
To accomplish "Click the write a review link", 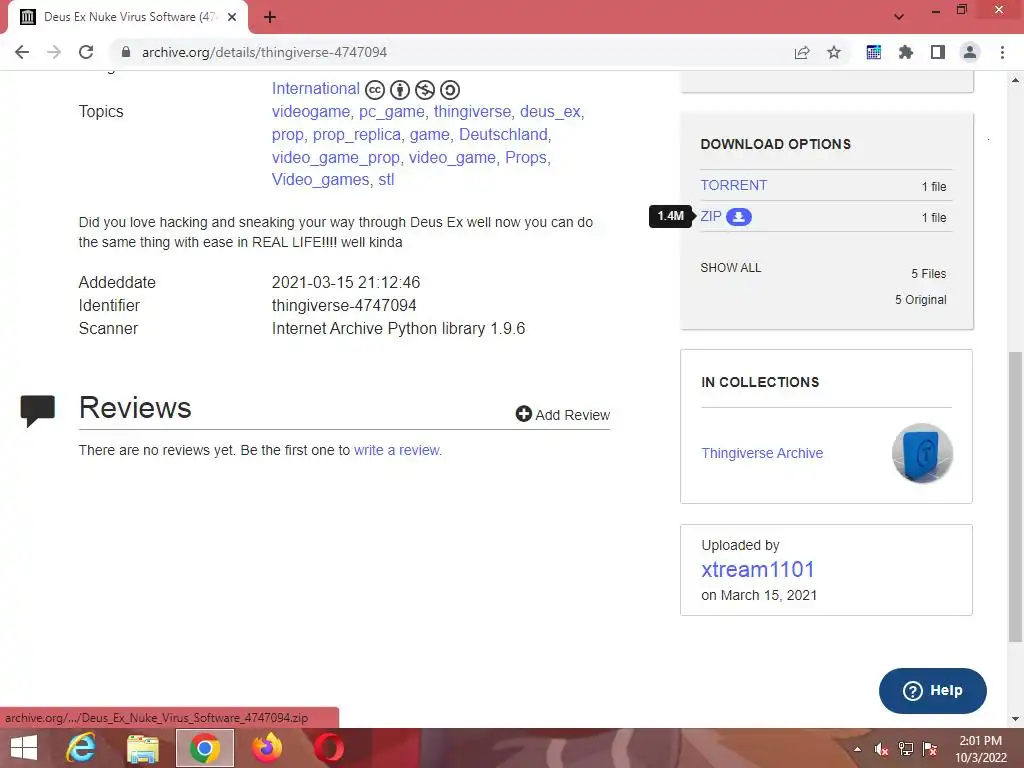I will pyautogui.click(x=397, y=450).
